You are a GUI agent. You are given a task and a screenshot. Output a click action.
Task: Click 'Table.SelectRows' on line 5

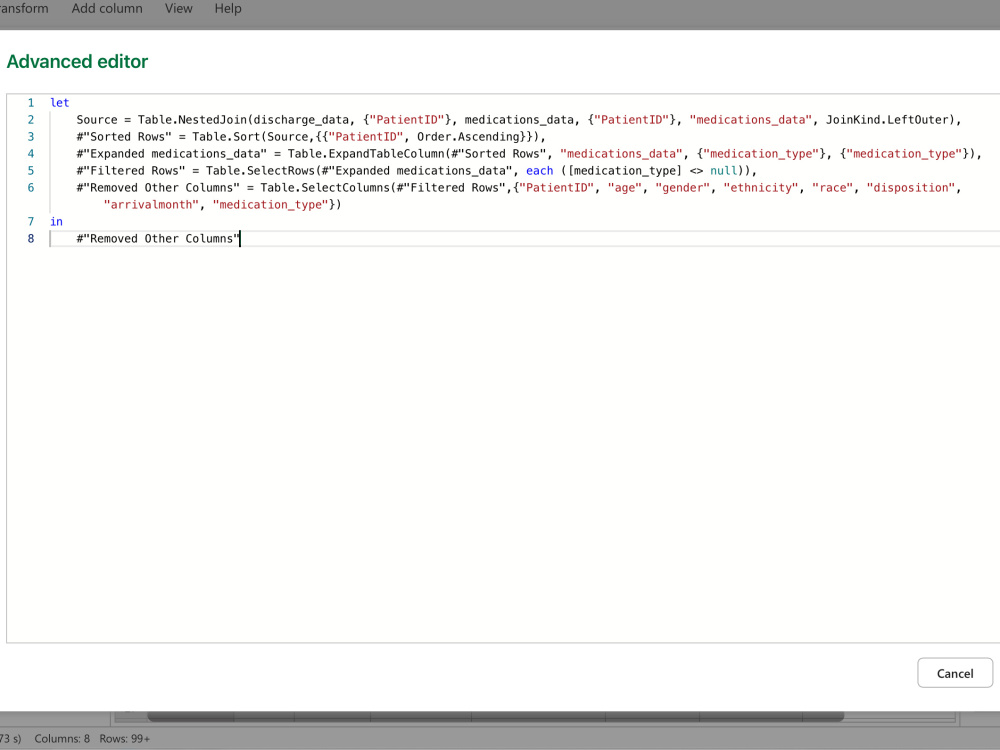(260, 171)
